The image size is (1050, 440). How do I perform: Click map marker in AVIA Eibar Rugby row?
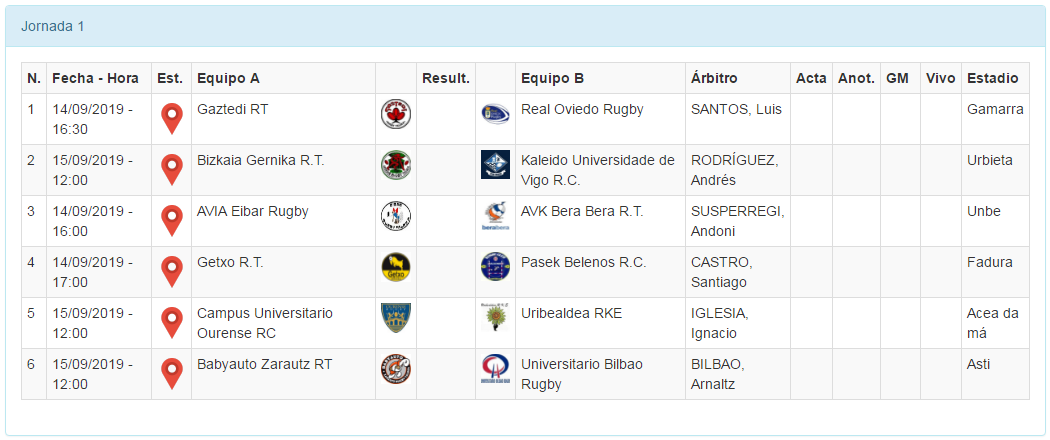click(172, 220)
